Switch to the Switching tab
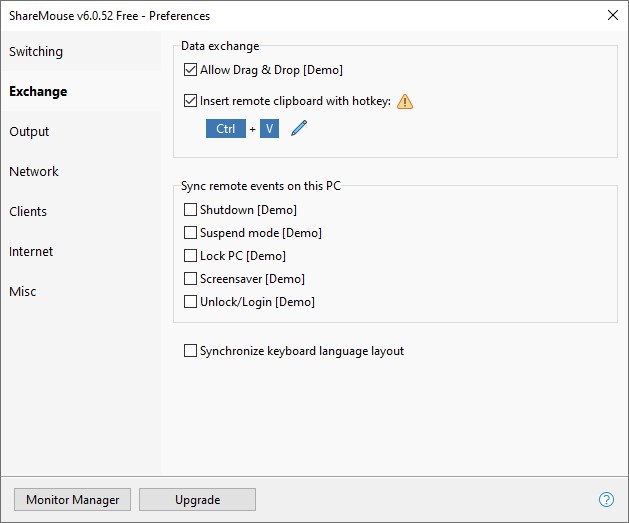Image resolution: width=629 pixels, height=523 pixels. pyautogui.click(x=36, y=52)
